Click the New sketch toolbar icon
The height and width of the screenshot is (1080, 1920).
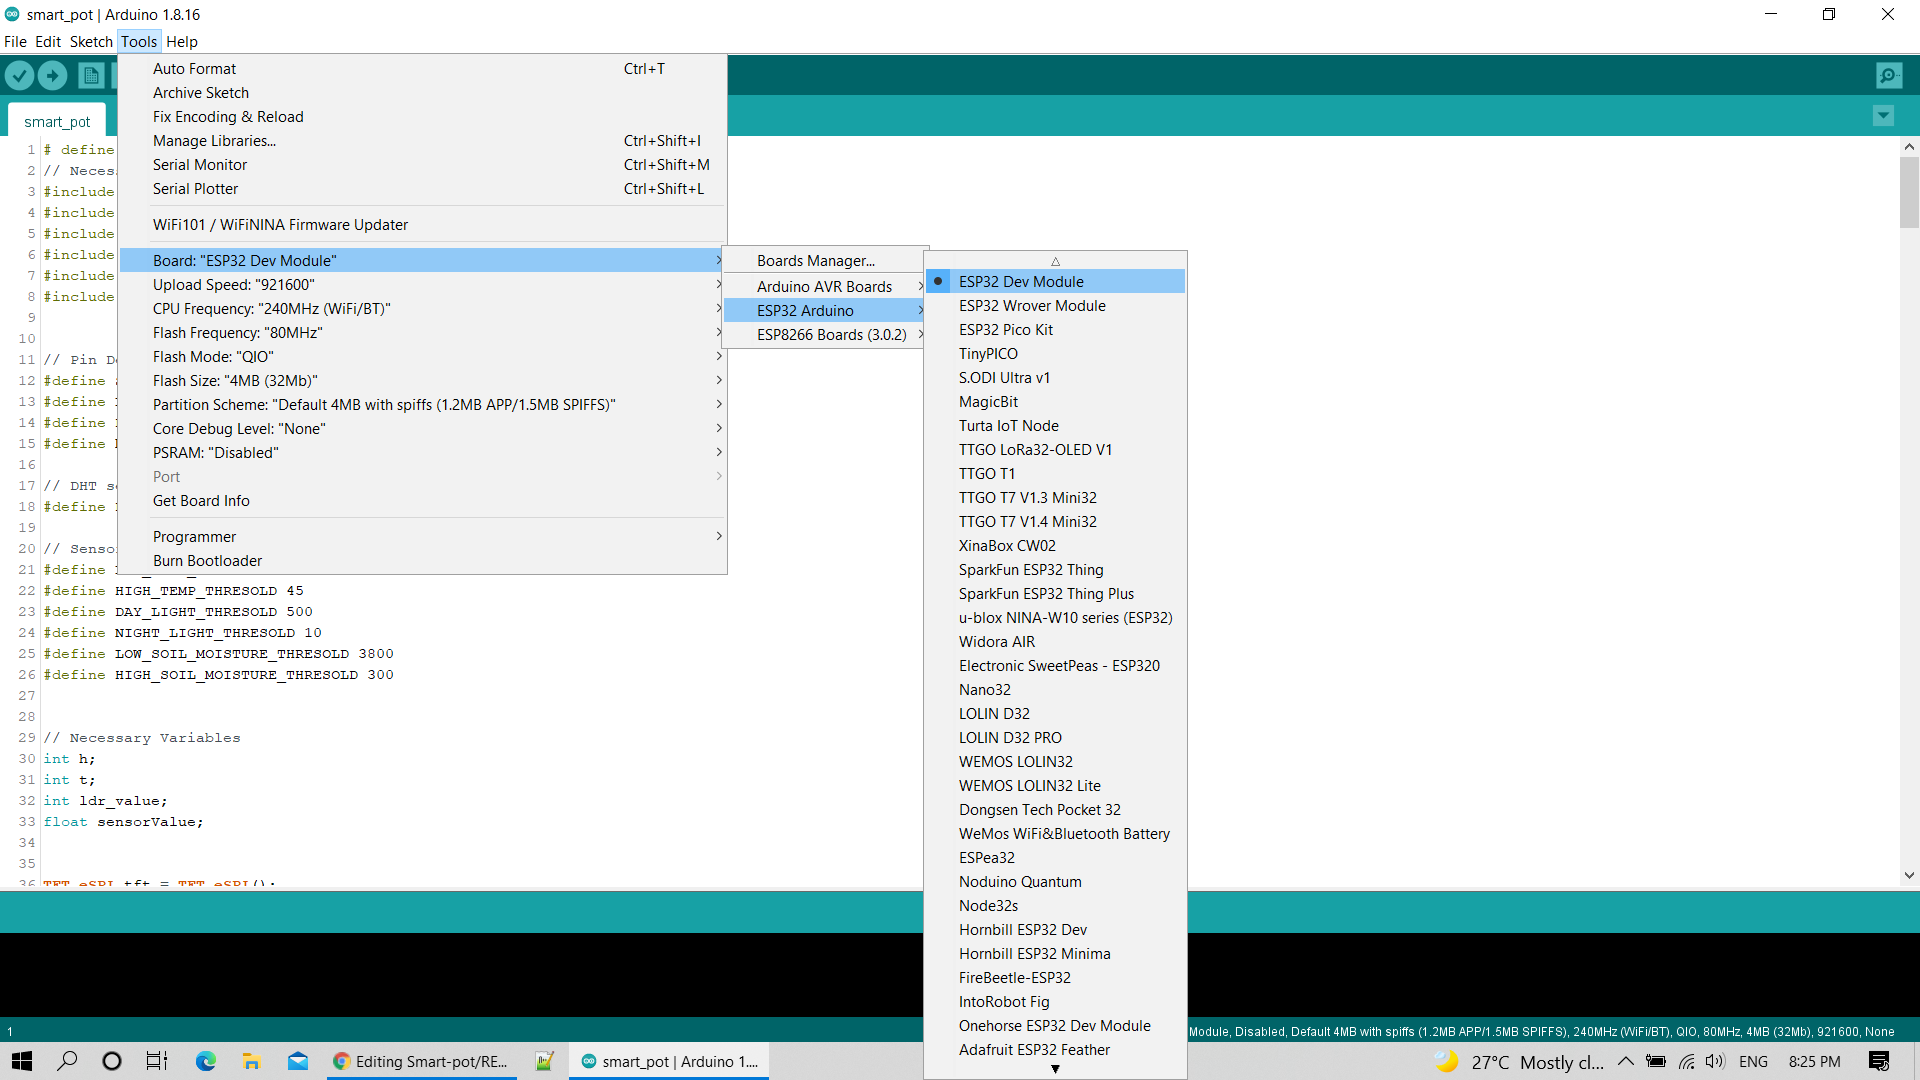tap(90, 75)
